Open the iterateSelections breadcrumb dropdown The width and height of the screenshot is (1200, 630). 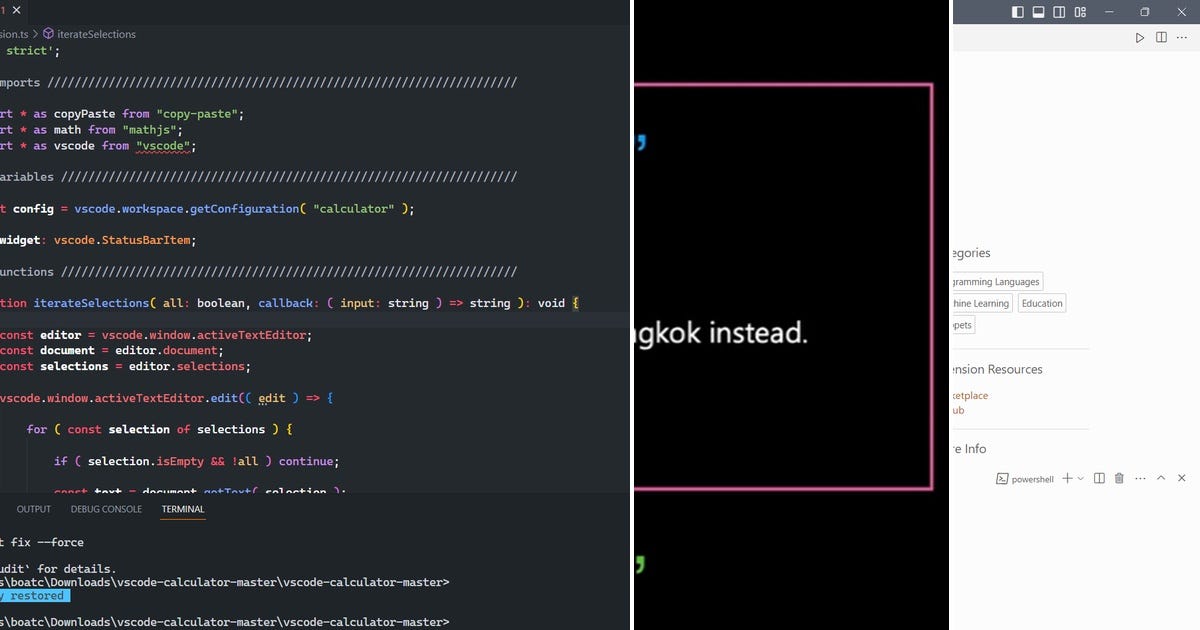[x=97, y=33]
